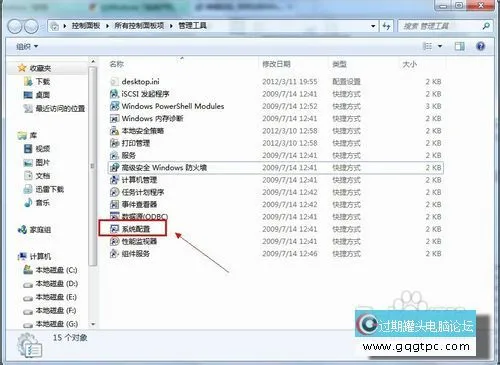500x365 pixels.
Task: Open 本地磁盘 (C:) drive
Action: pos(56,270)
